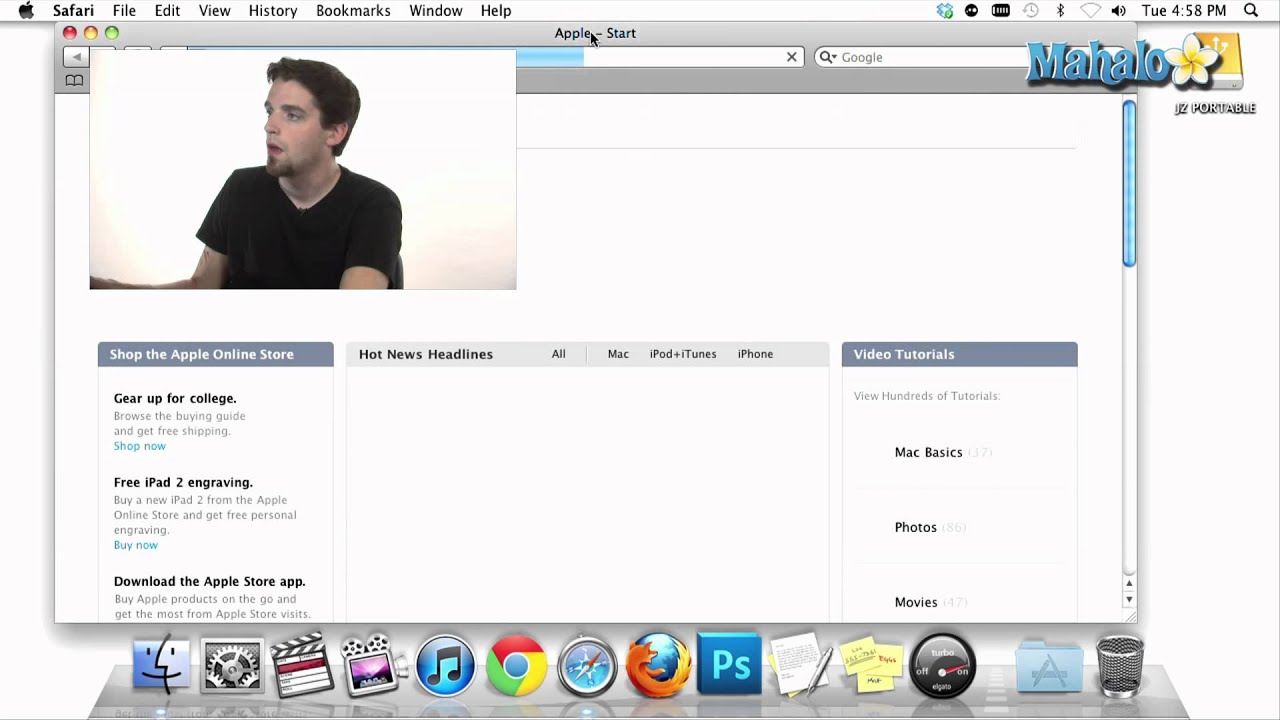1280x720 pixels.
Task: Open the Help menu
Action: click(496, 10)
